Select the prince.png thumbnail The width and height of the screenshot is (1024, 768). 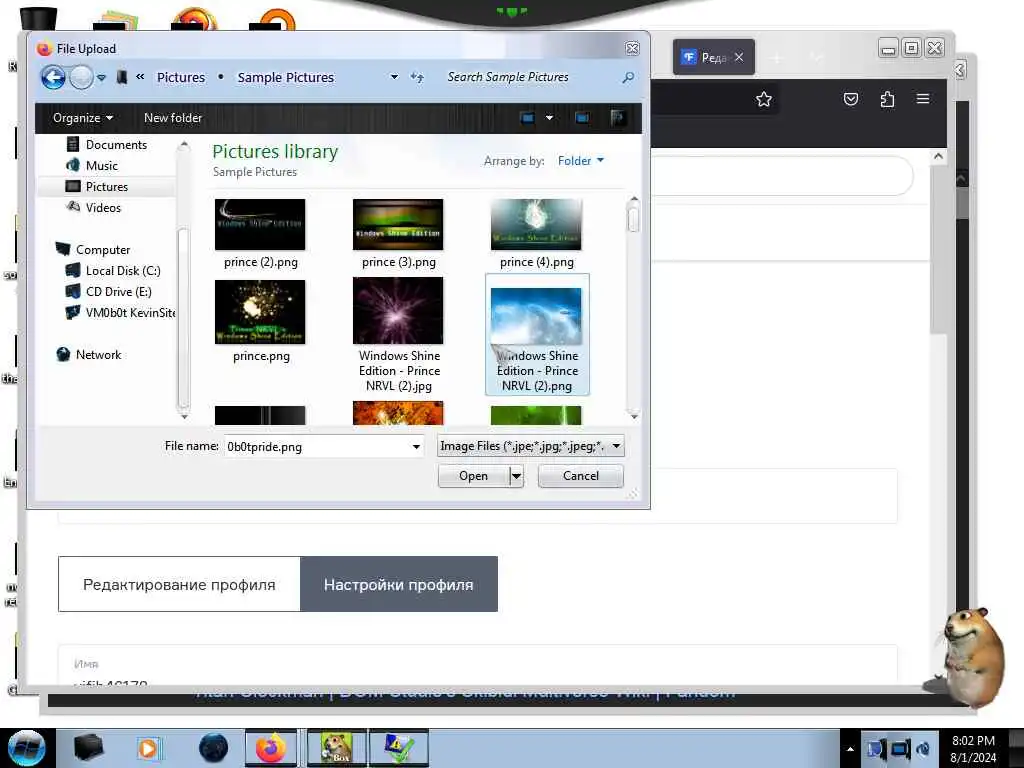click(260, 312)
